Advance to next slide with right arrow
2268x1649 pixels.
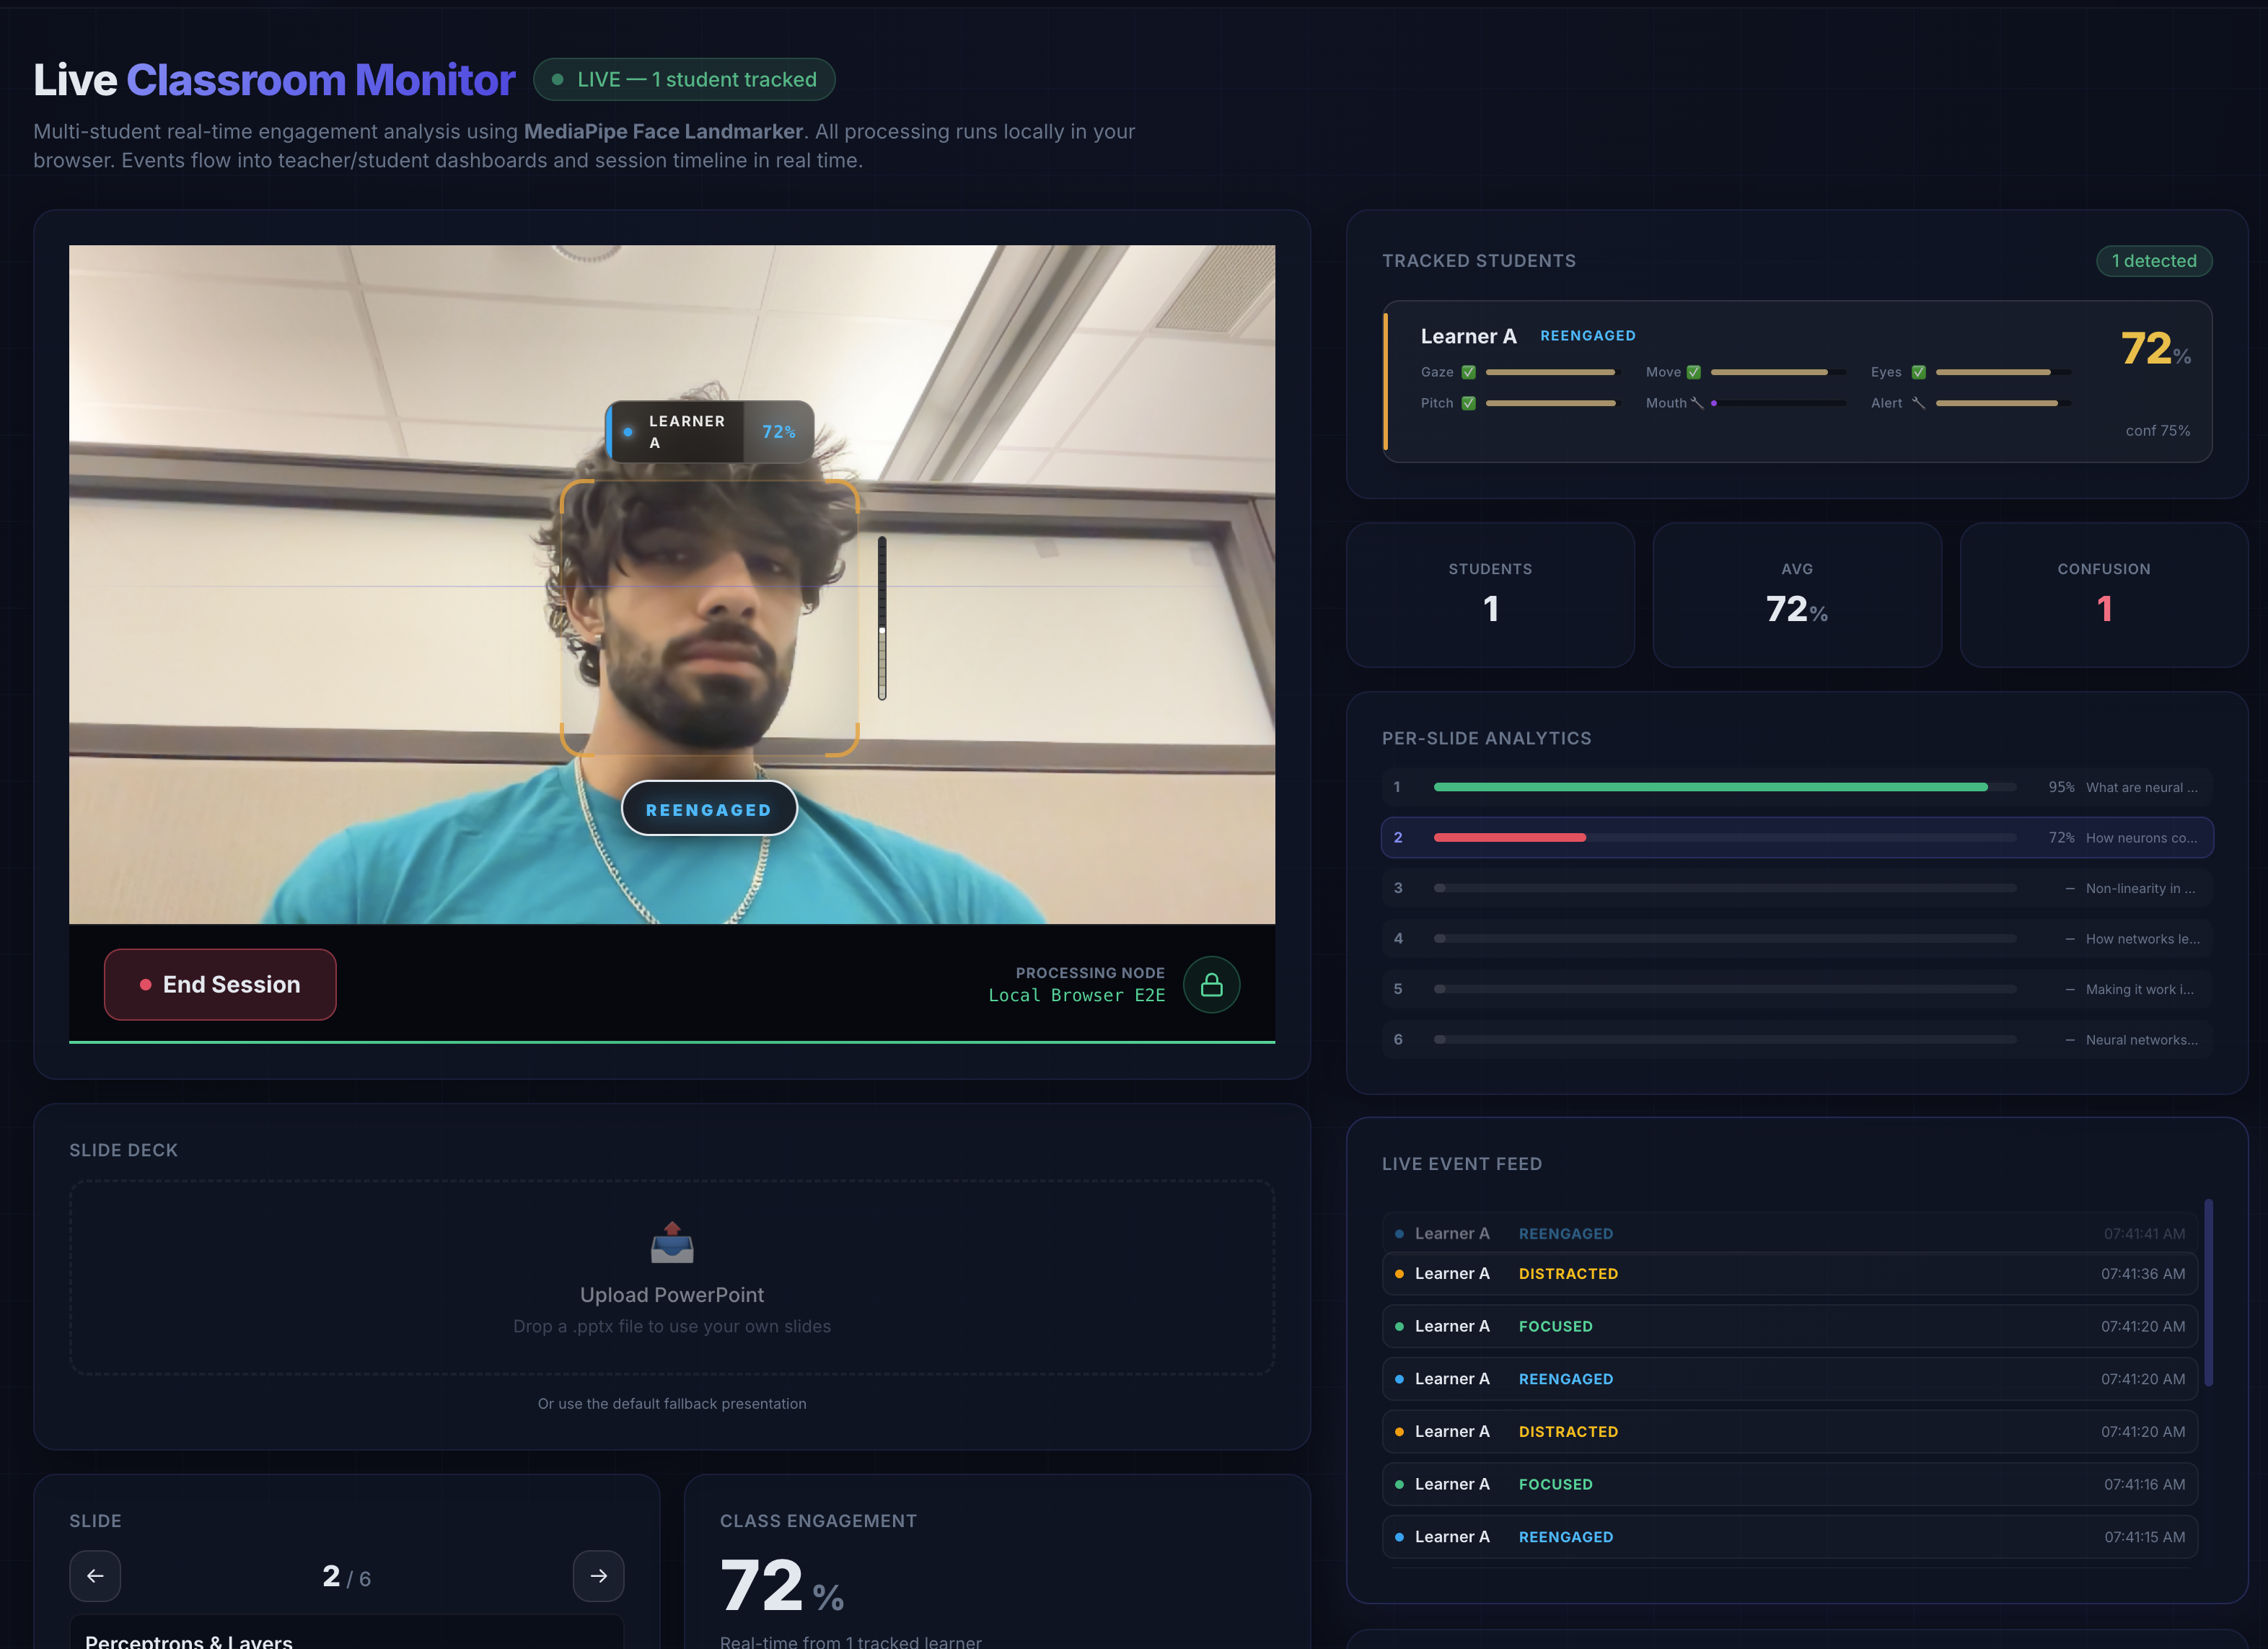pos(598,1576)
